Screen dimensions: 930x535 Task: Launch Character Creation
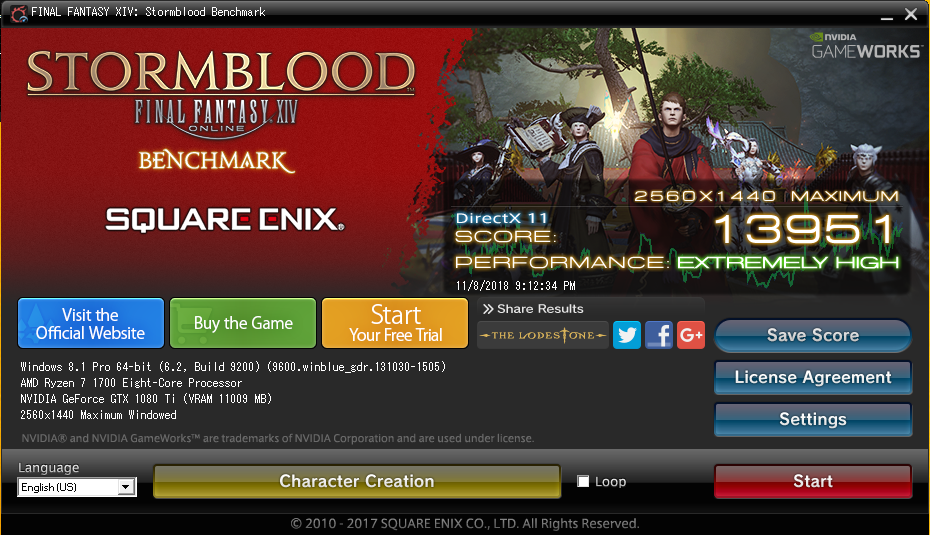(356, 481)
